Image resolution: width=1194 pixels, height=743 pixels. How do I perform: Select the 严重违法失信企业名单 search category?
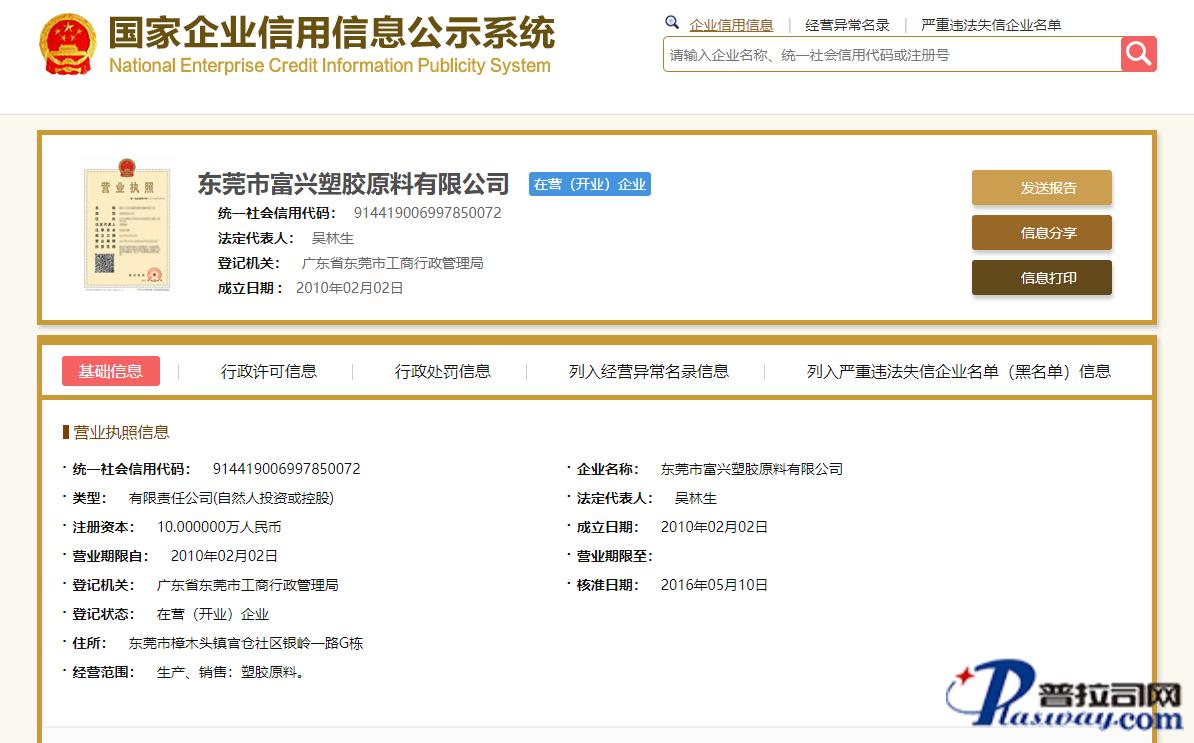[991, 25]
